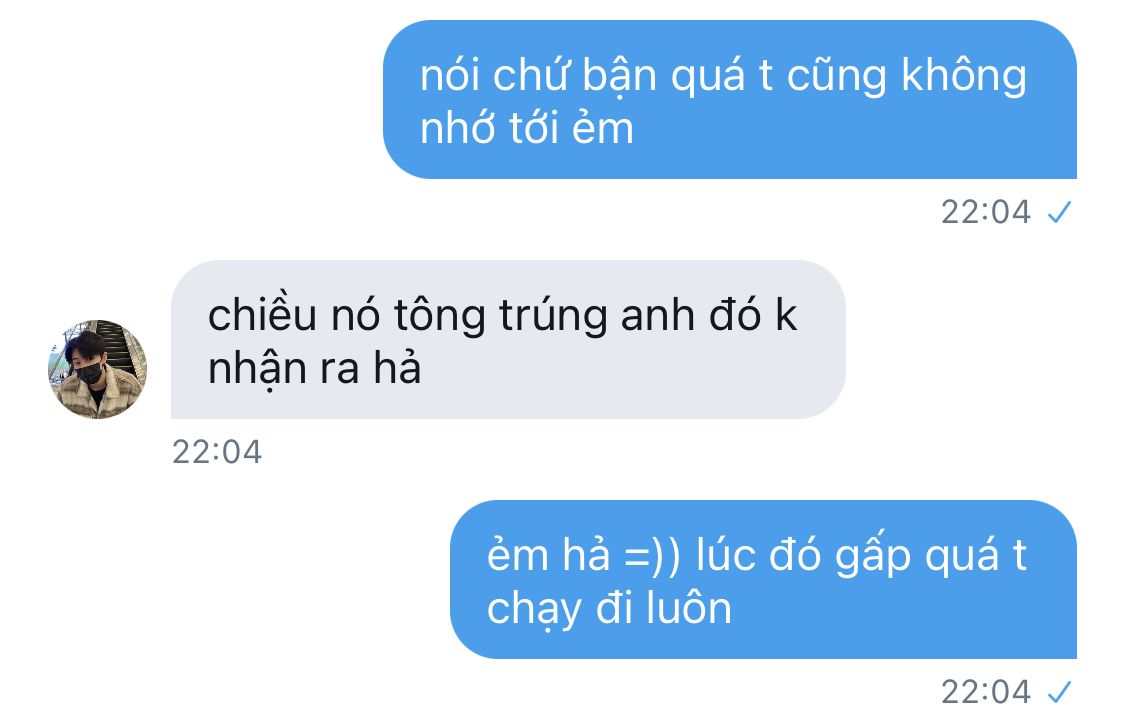Click the 22:04 timestamp under 'nhớ tới ẻm'

985,212
